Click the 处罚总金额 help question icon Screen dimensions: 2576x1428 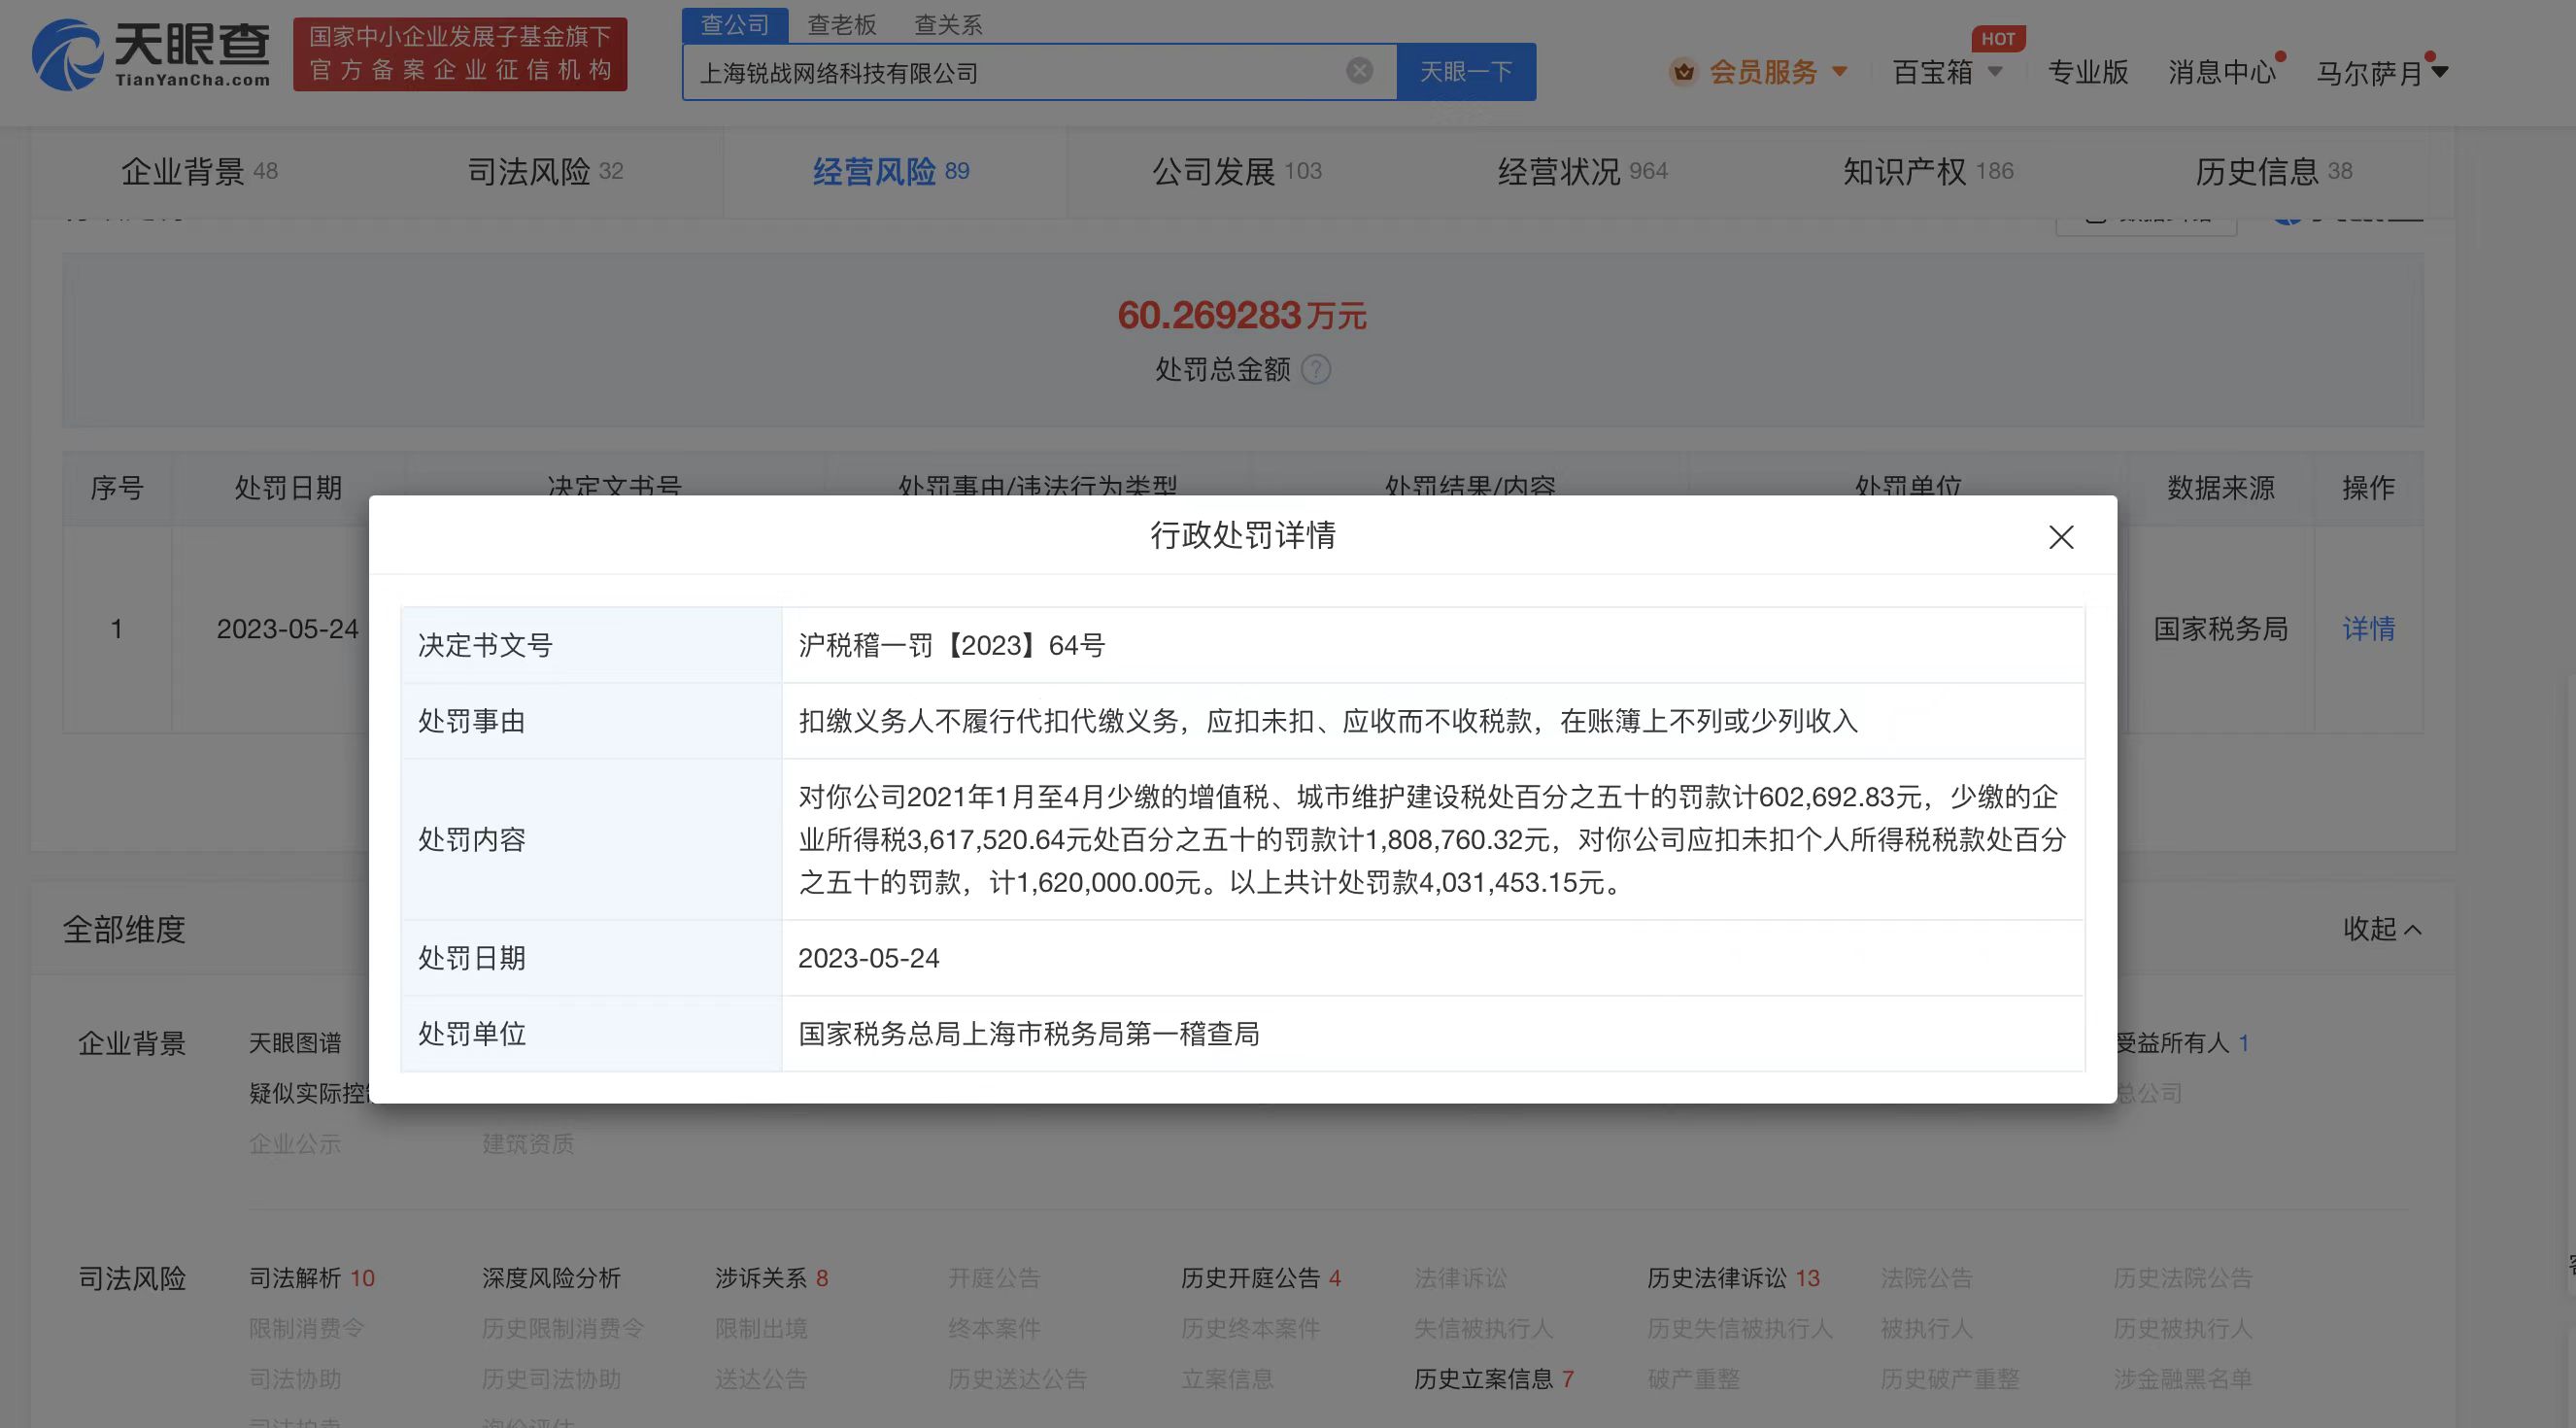pyautogui.click(x=1316, y=370)
